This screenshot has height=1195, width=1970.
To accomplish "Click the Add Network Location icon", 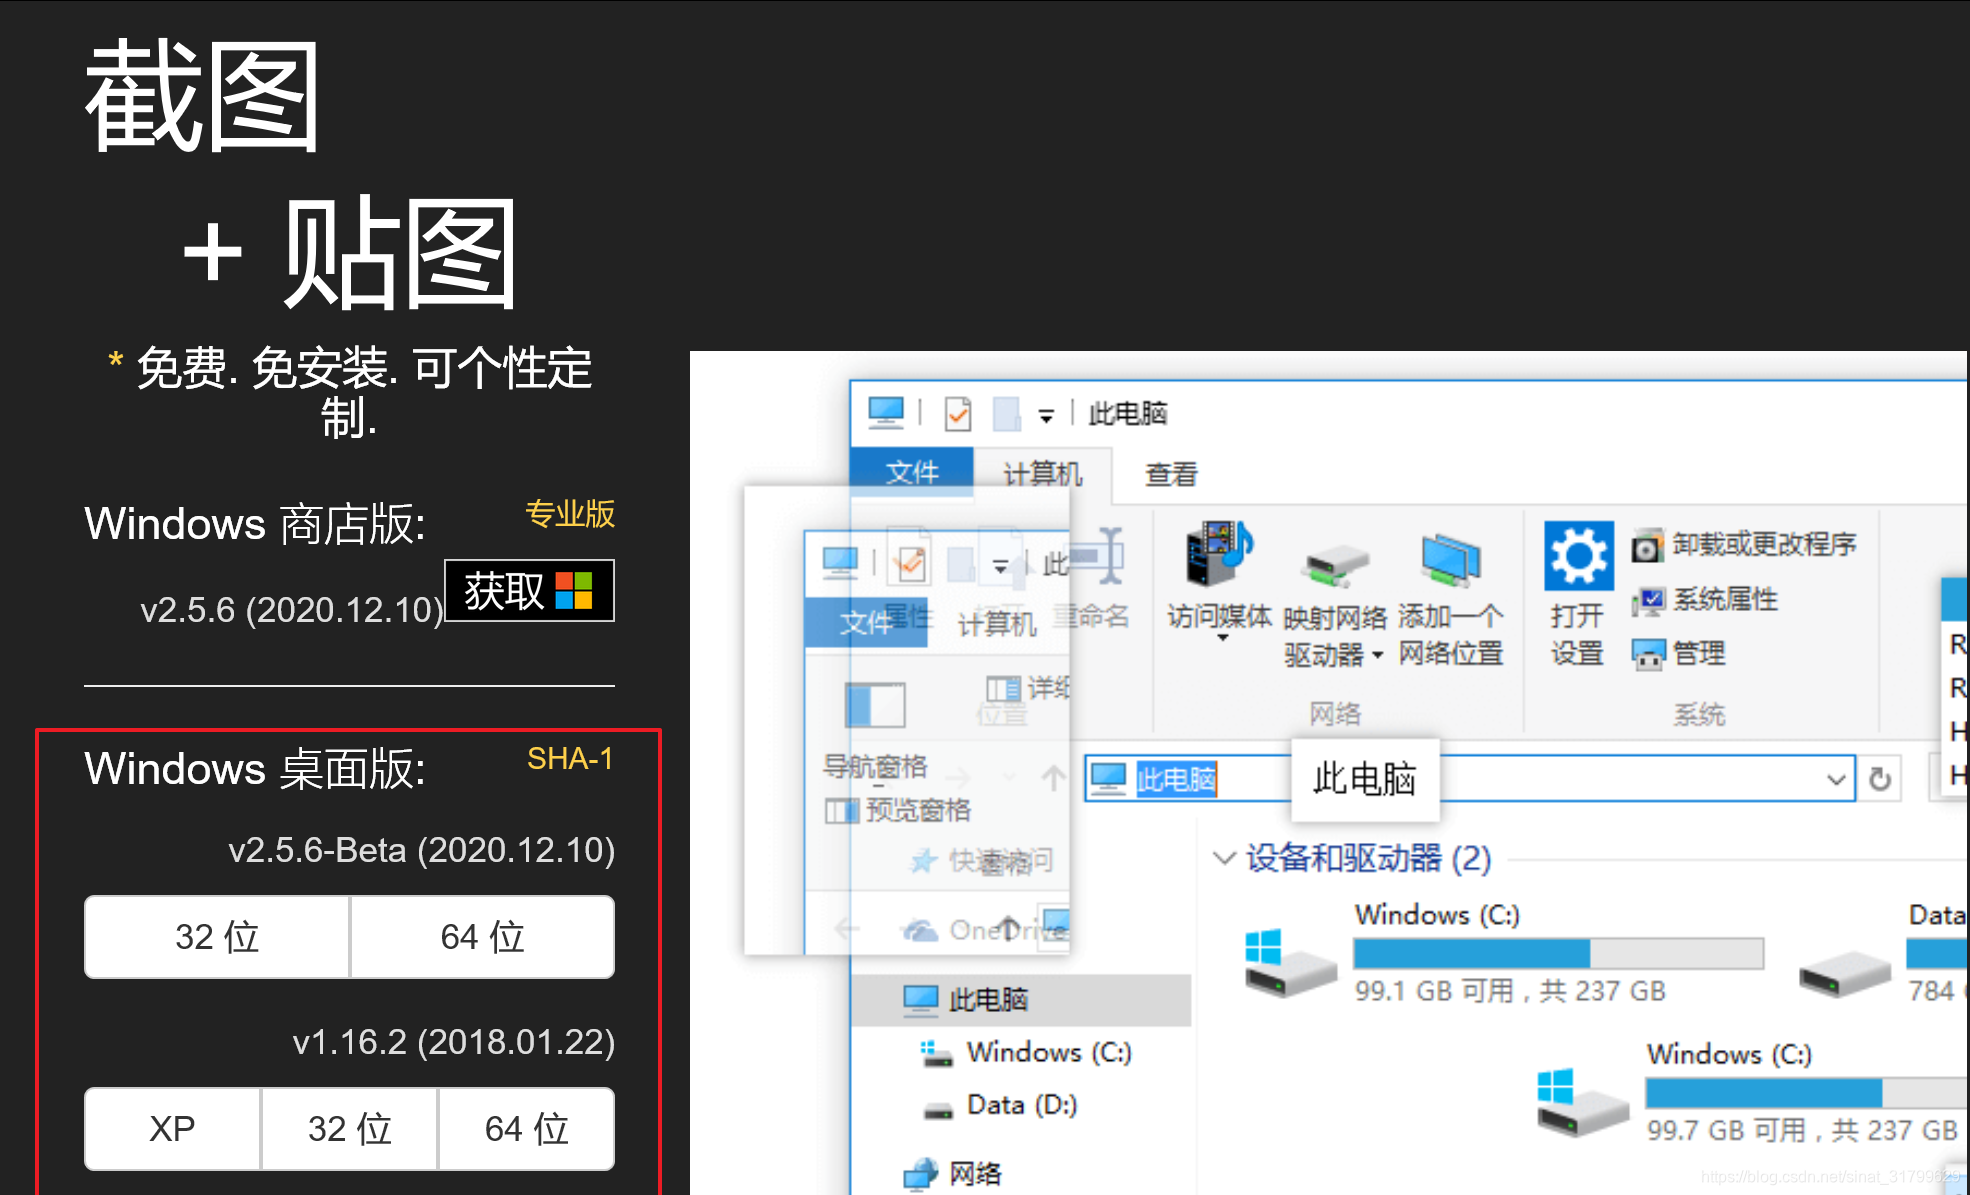I will click(1450, 560).
